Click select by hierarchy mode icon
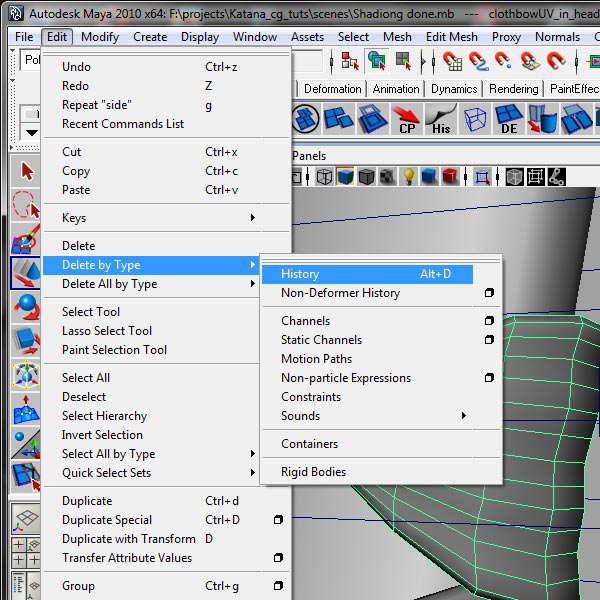Image resolution: width=600 pixels, height=600 pixels. click(350, 61)
